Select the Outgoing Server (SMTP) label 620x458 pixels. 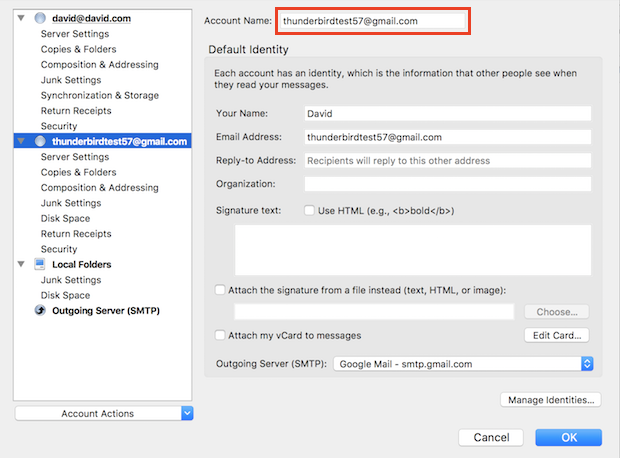pos(106,310)
